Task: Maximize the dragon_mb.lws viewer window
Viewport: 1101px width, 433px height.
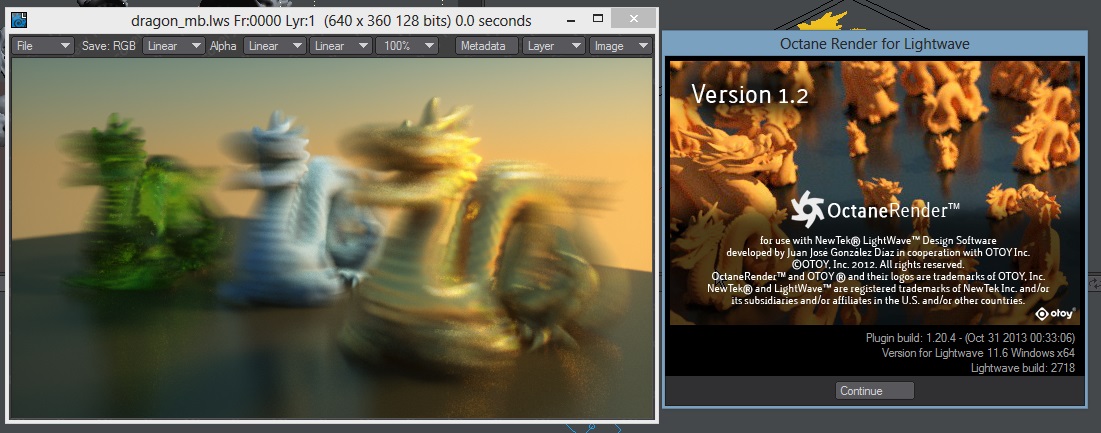Action: [x=598, y=19]
